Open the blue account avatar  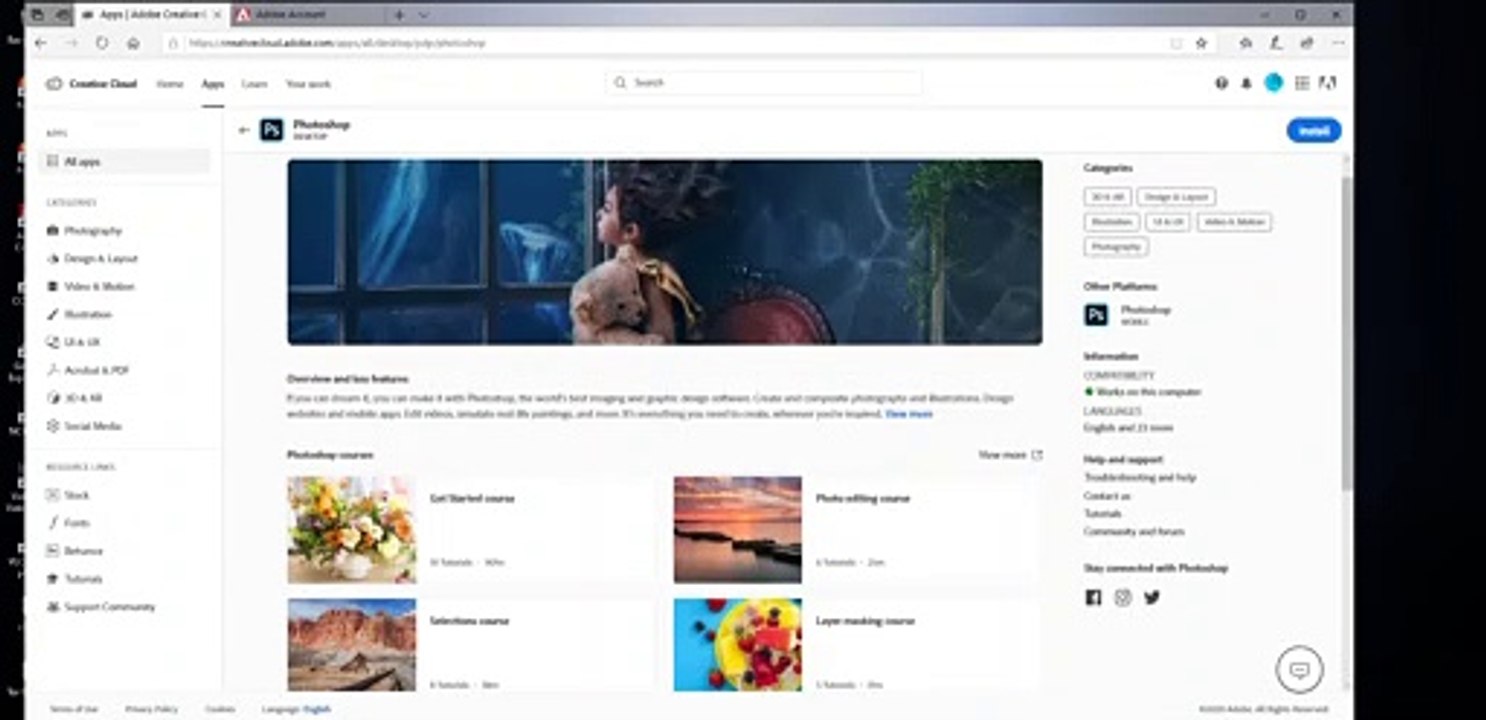click(1273, 83)
